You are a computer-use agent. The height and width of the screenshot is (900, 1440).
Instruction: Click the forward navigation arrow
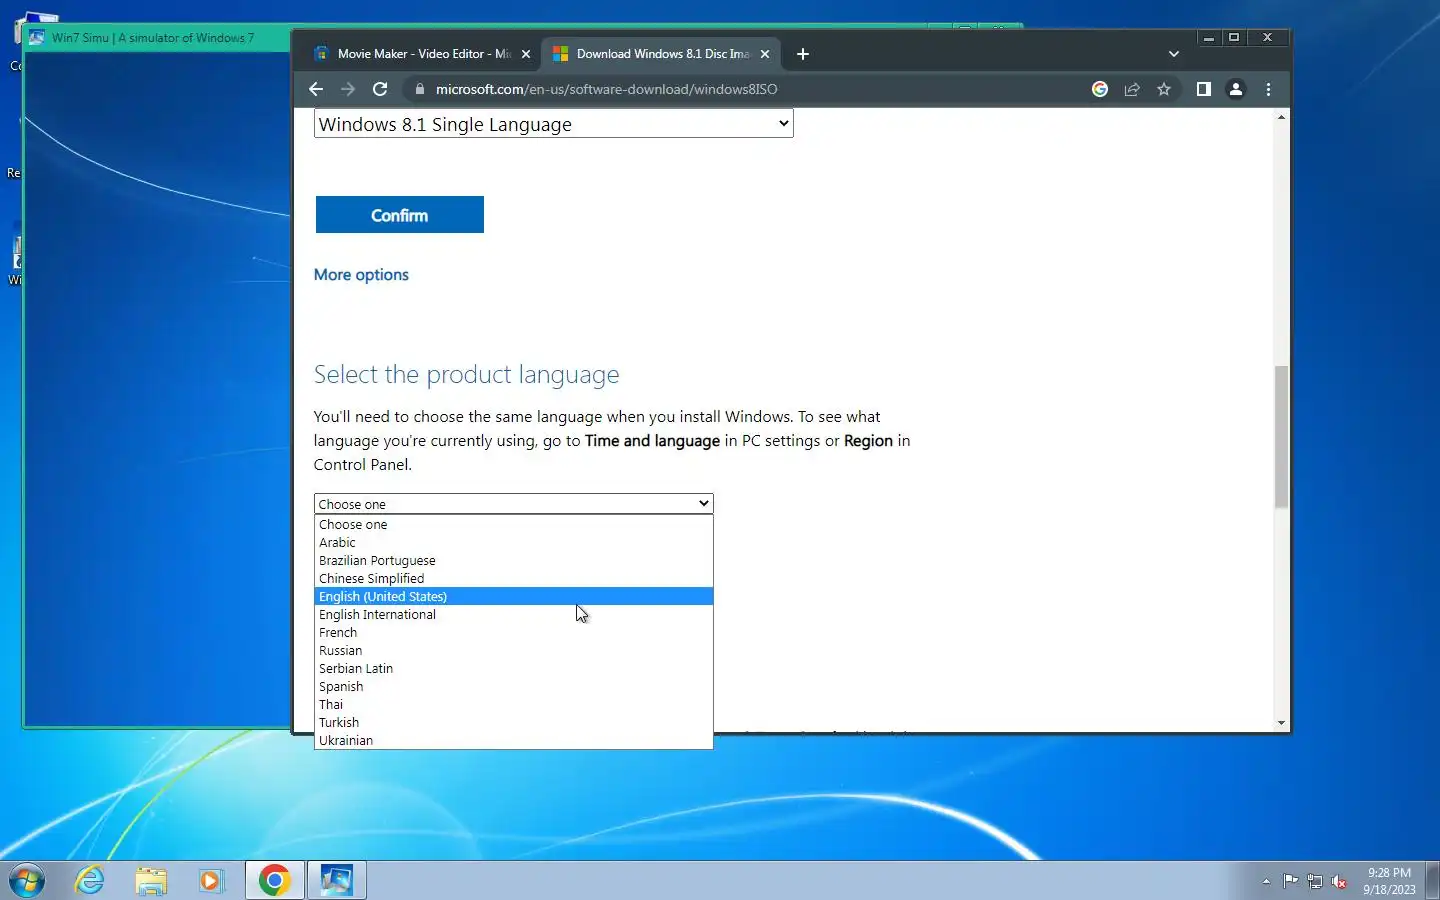click(x=348, y=89)
